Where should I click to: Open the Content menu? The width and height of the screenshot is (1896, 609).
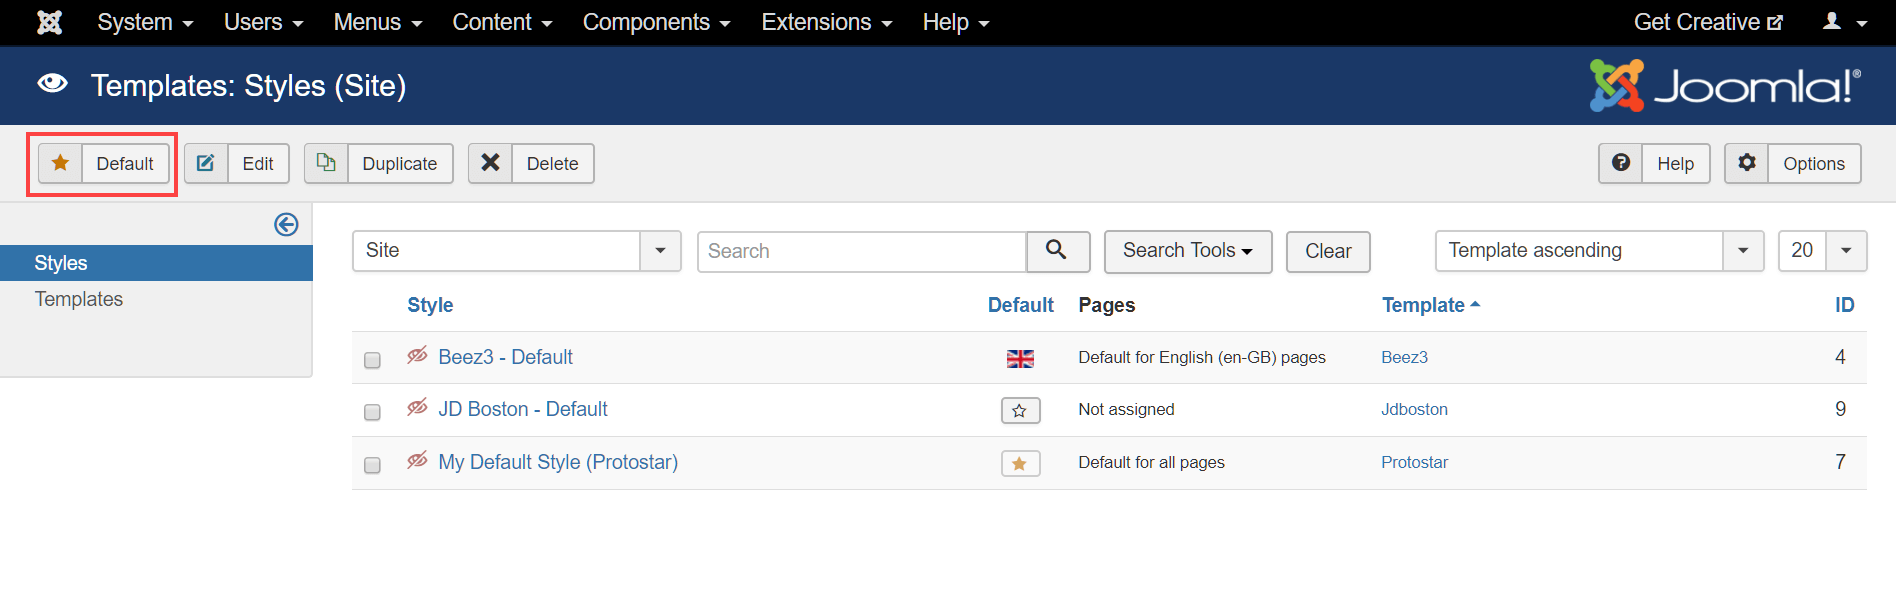(x=502, y=22)
